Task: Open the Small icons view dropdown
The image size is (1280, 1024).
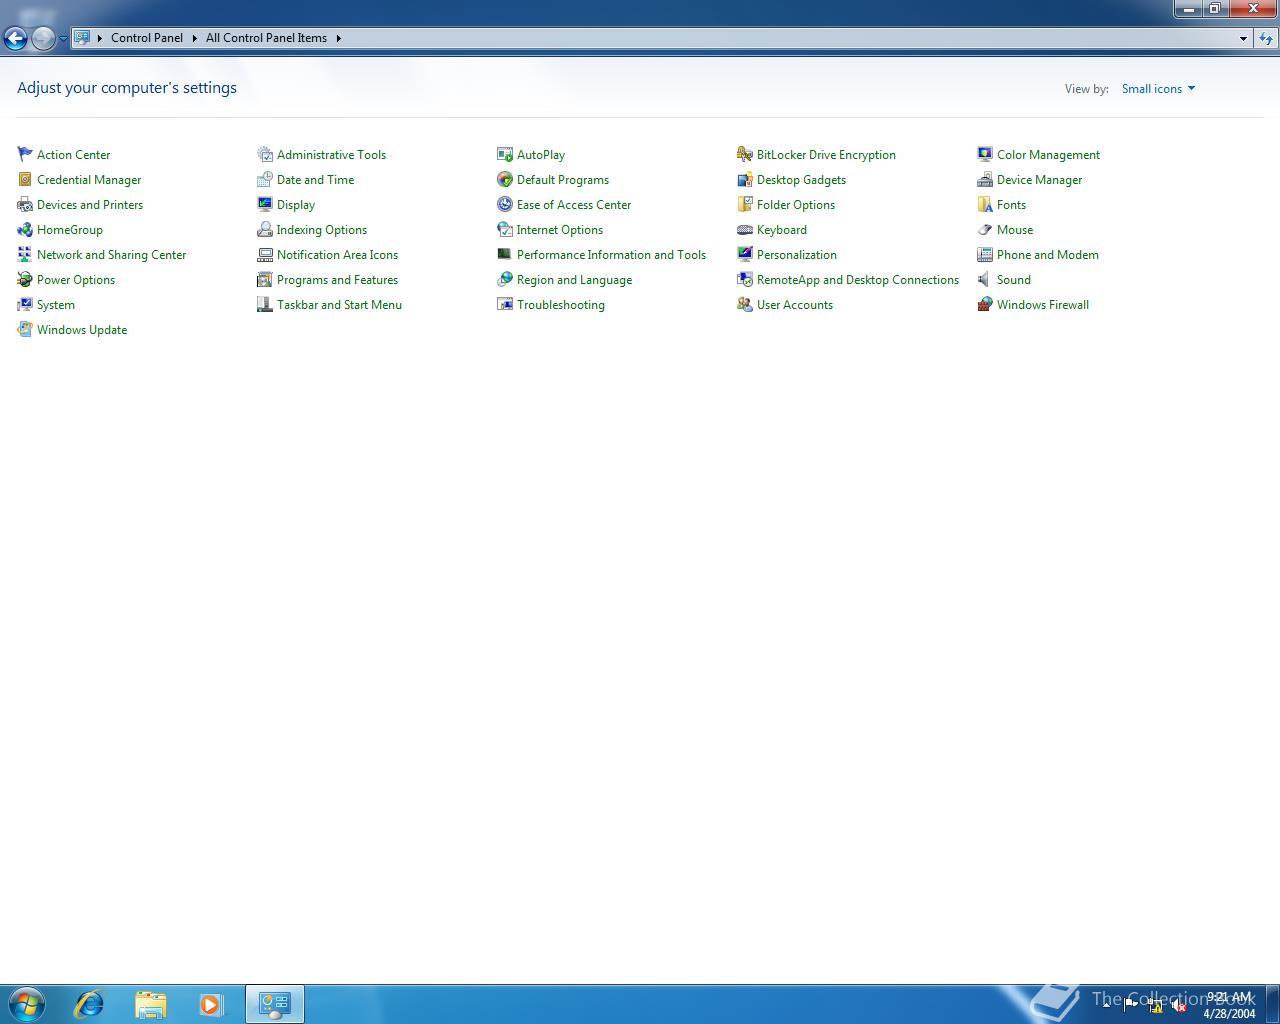Action: tap(1158, 88)
